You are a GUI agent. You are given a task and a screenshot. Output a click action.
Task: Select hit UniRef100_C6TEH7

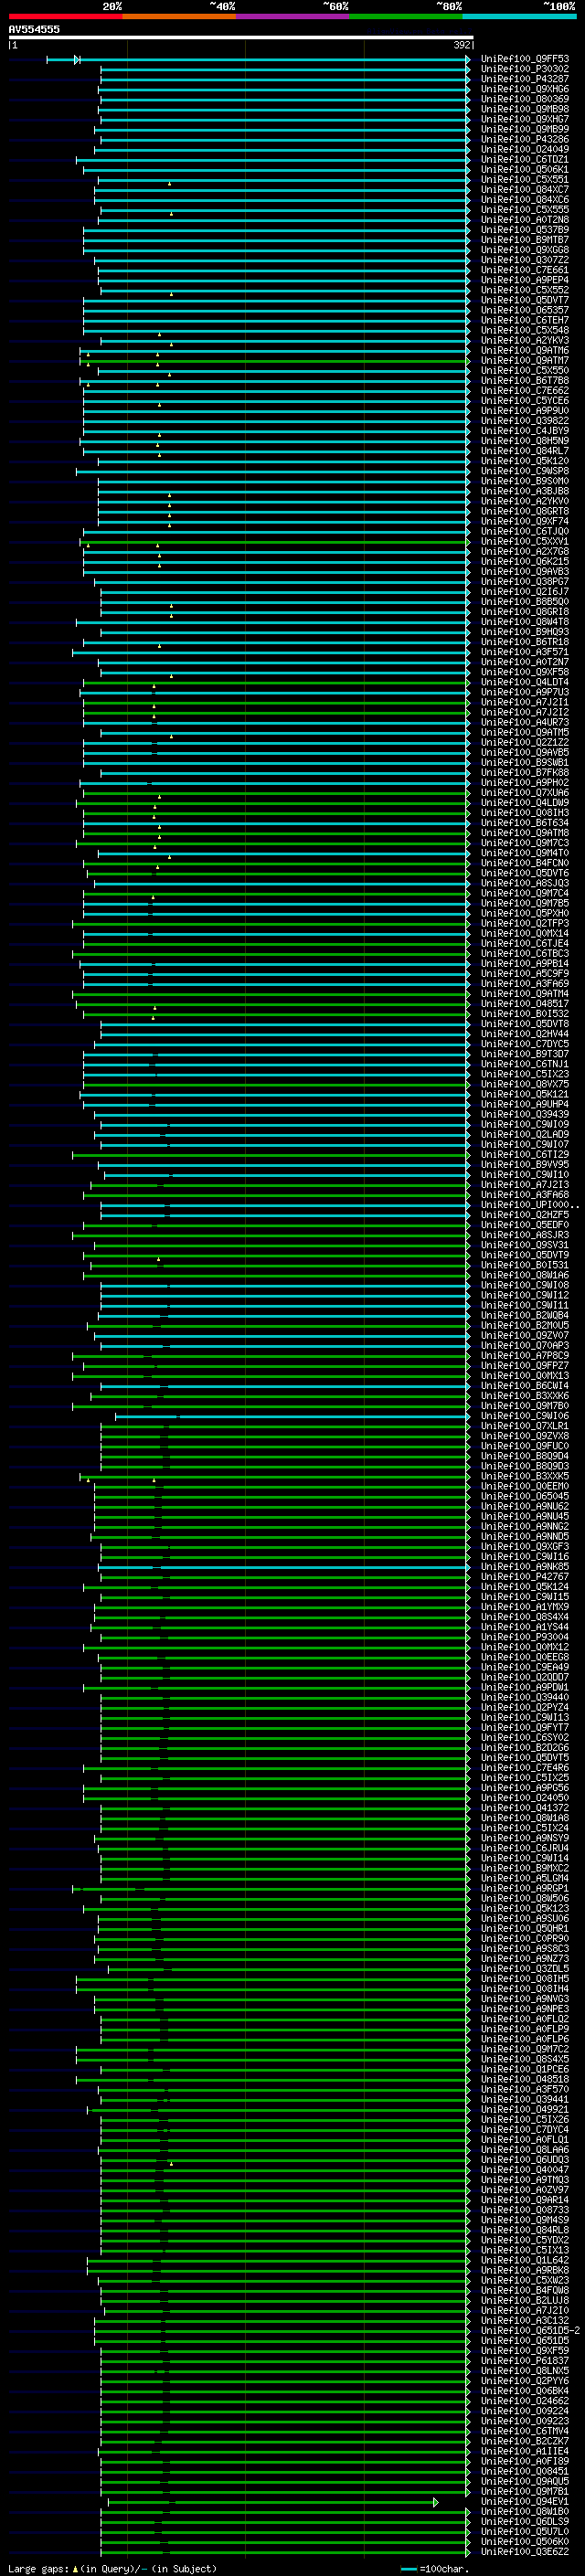[x=525, y=320]
